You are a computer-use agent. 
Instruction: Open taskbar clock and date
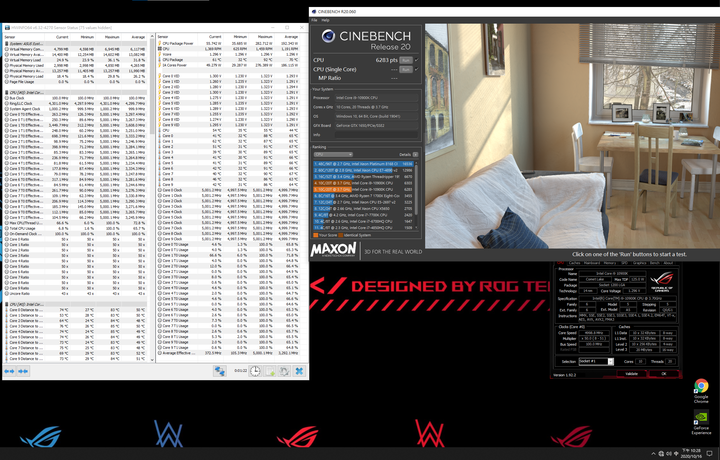(x=692, y=454)
